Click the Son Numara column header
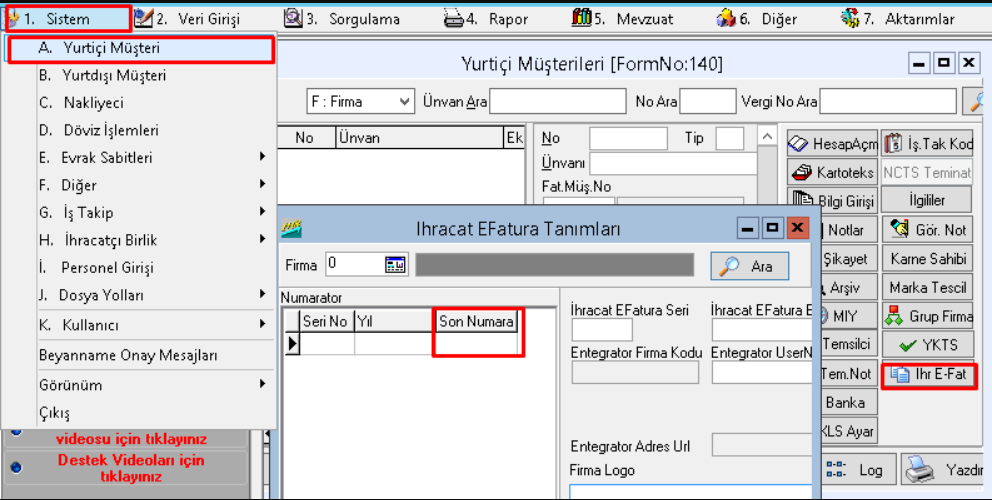Viewport: 992px width, 500px height. click(x=476, y=322)
